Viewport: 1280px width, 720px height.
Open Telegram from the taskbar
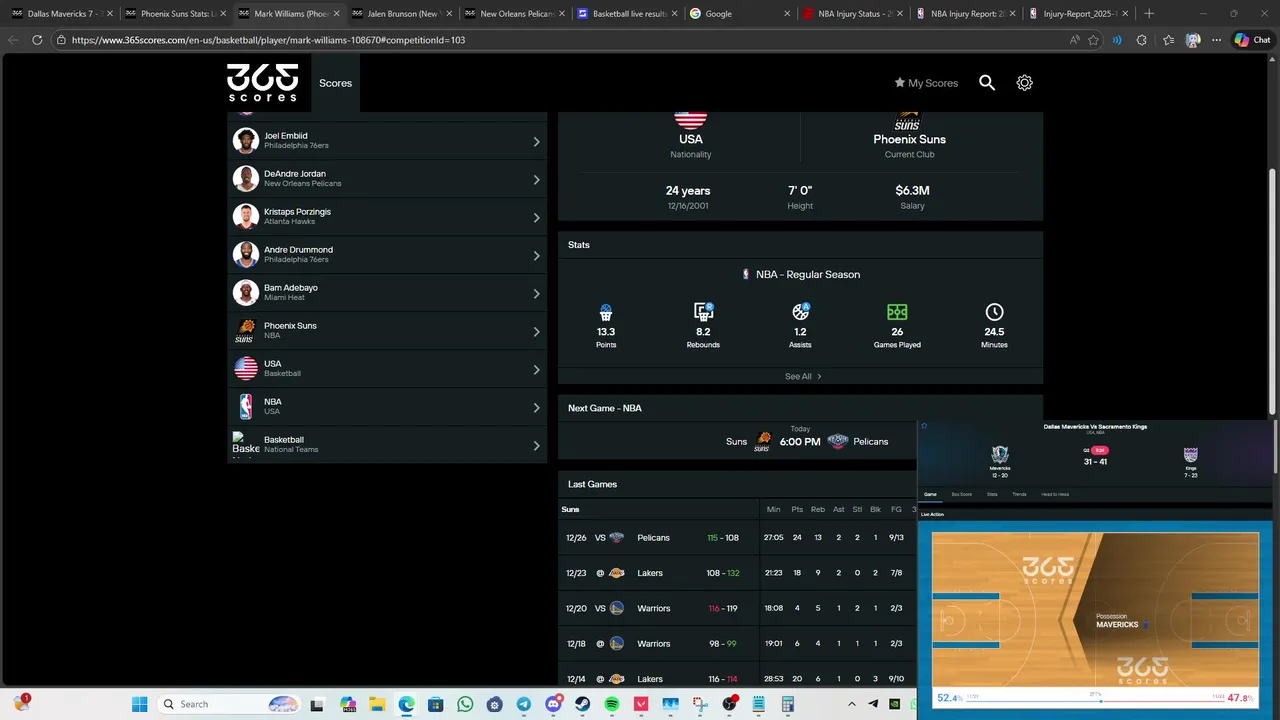pos(524,704)
